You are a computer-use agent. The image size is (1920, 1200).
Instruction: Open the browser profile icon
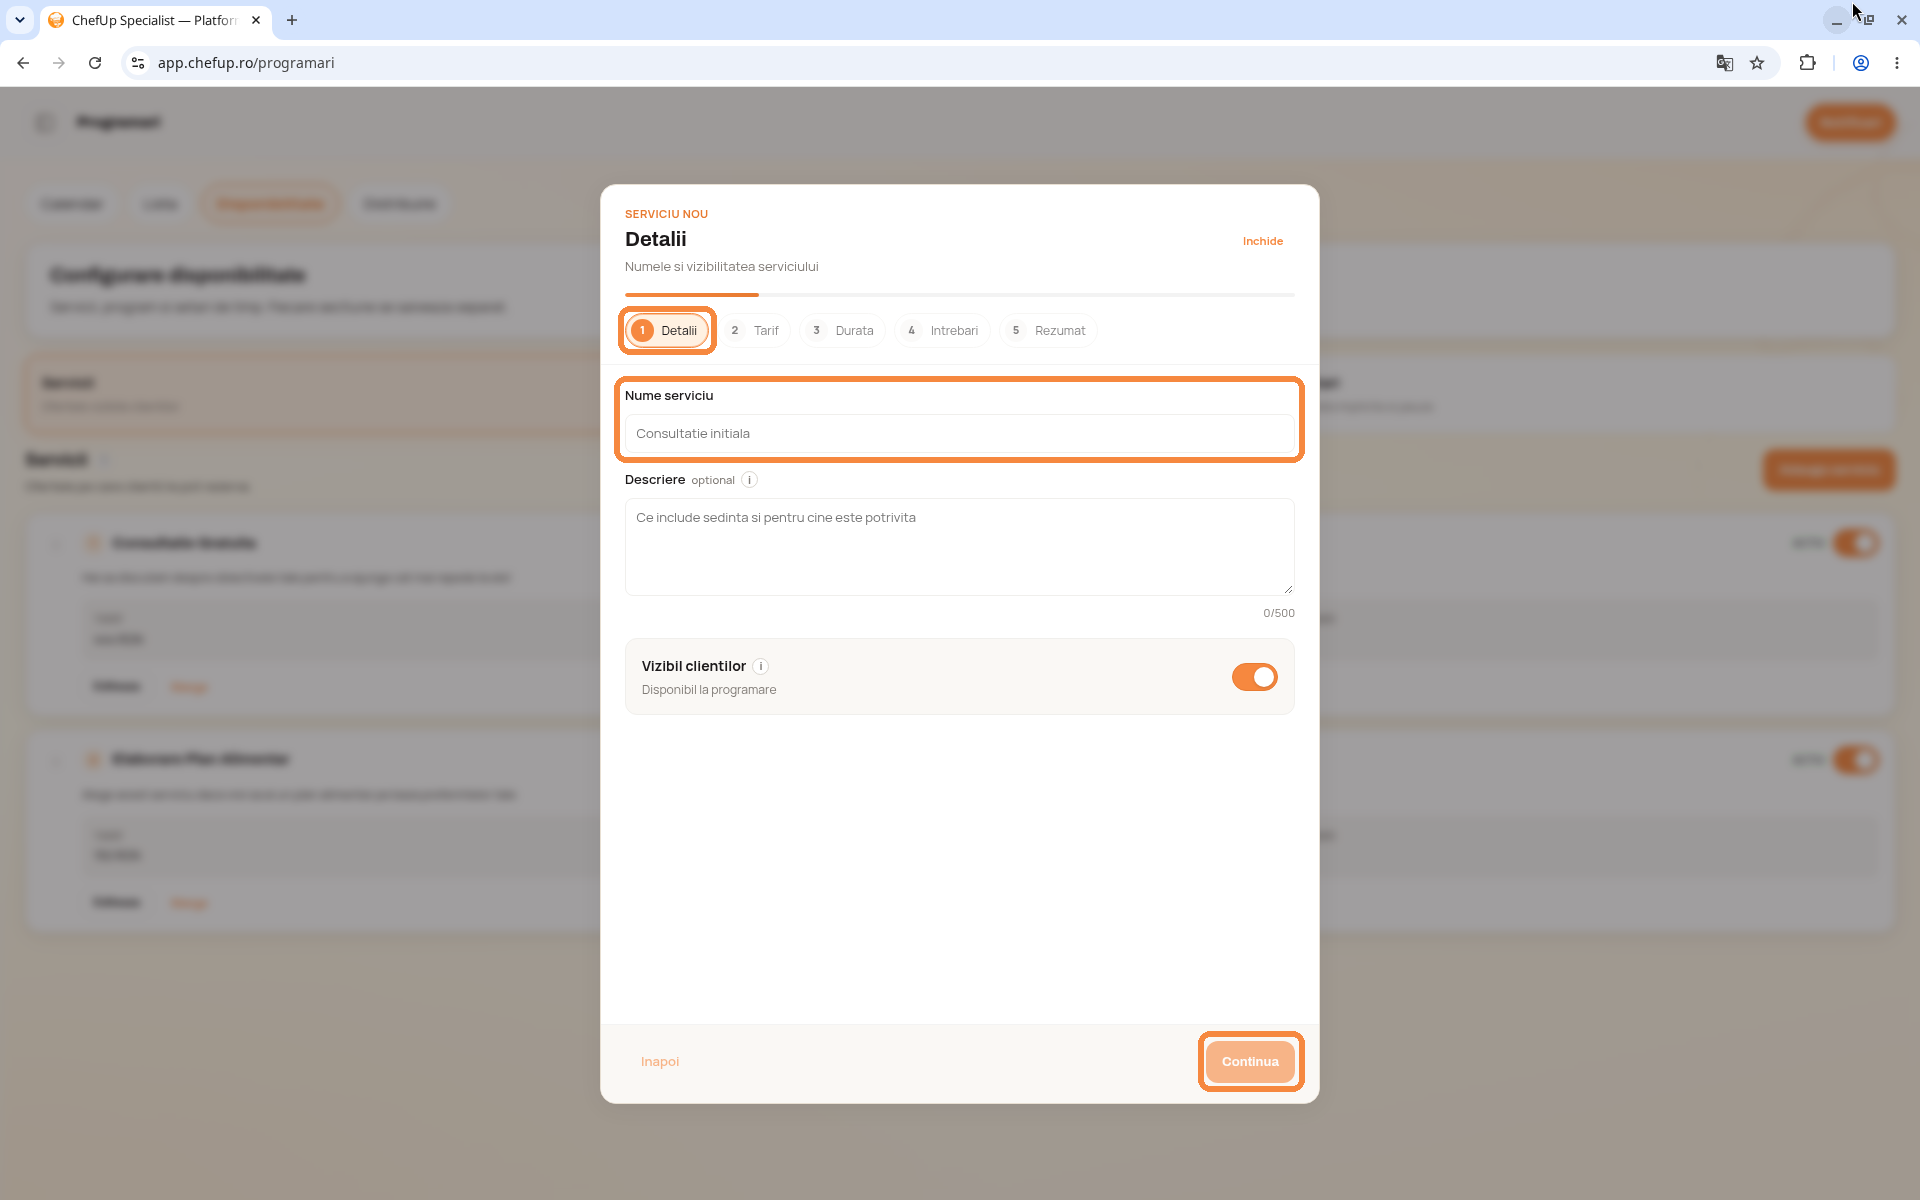click(1861, 63)
